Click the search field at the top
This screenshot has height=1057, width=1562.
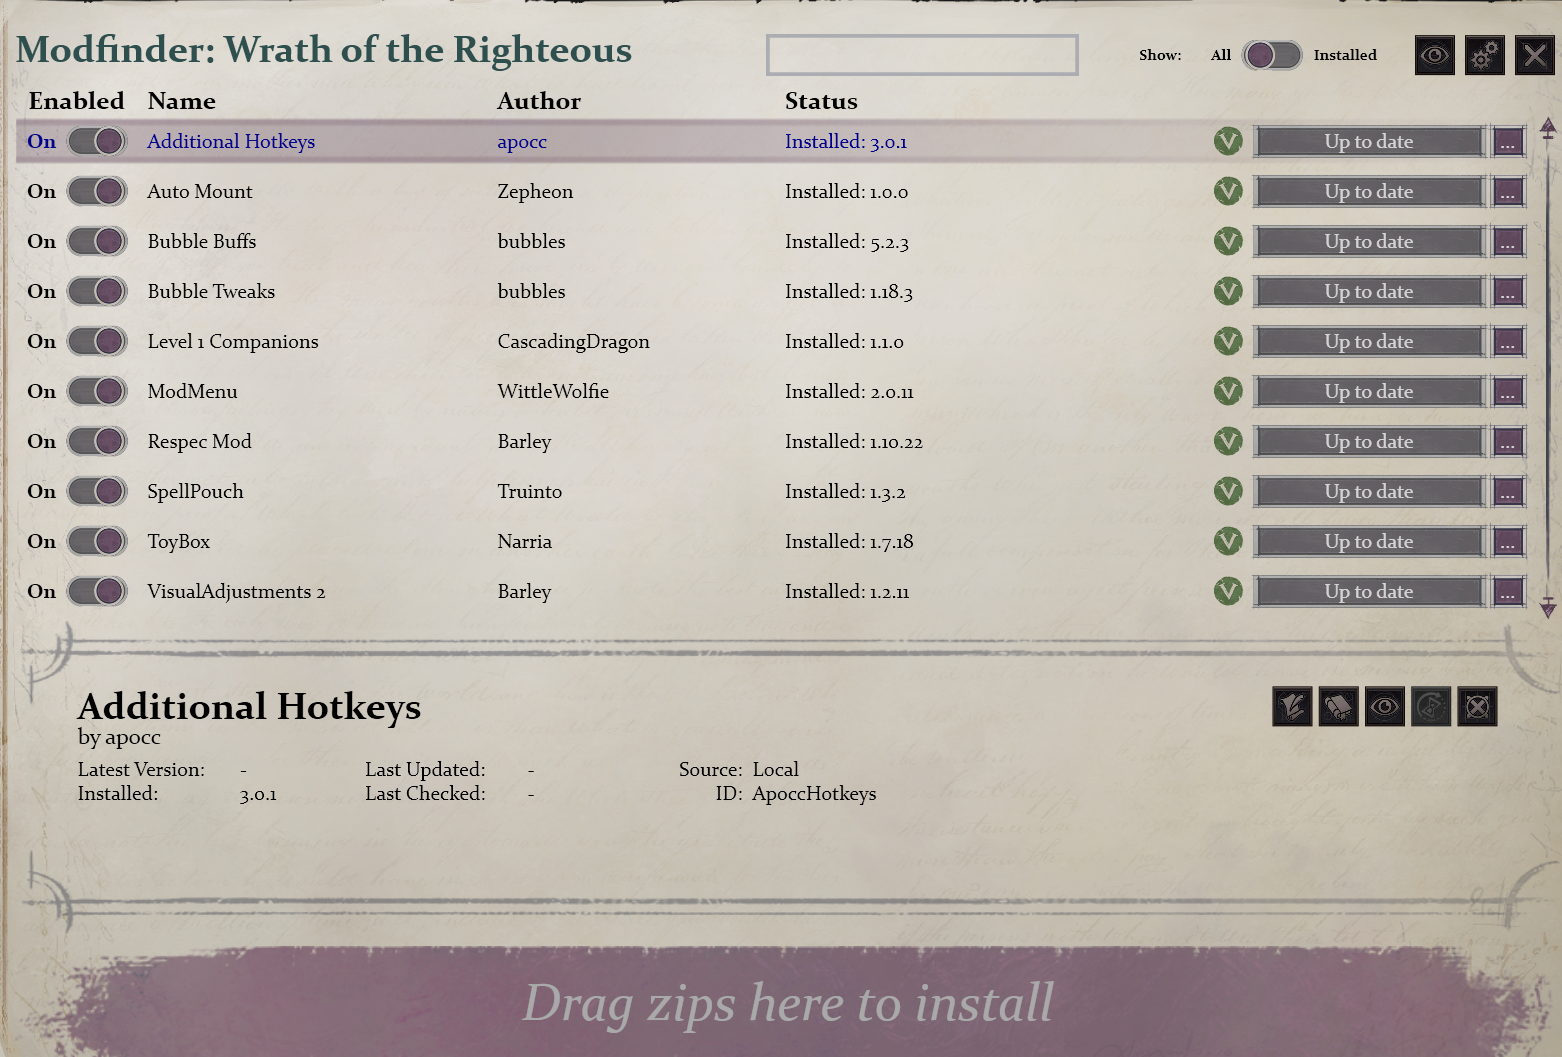tap(922, 55)
